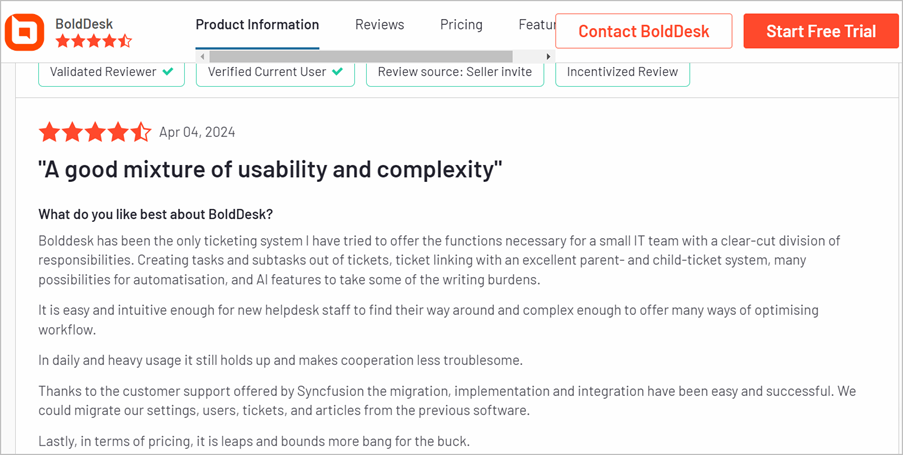Open the partially hidden Features tab
Screen dimensions: 903x455
(537, 25)
